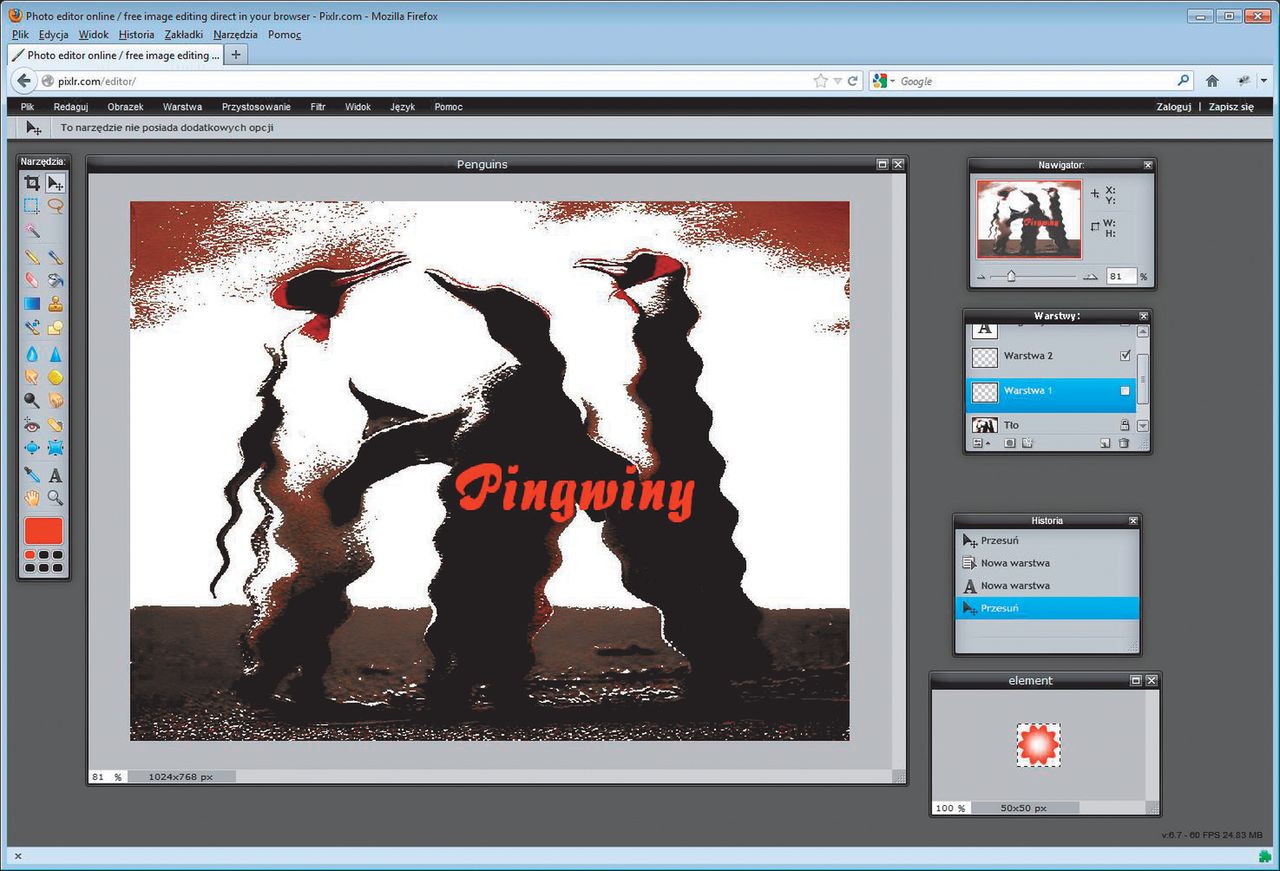Select the Gradient tool
The height and width of the screenshot is (871, 1280).
tap(32, 303)
